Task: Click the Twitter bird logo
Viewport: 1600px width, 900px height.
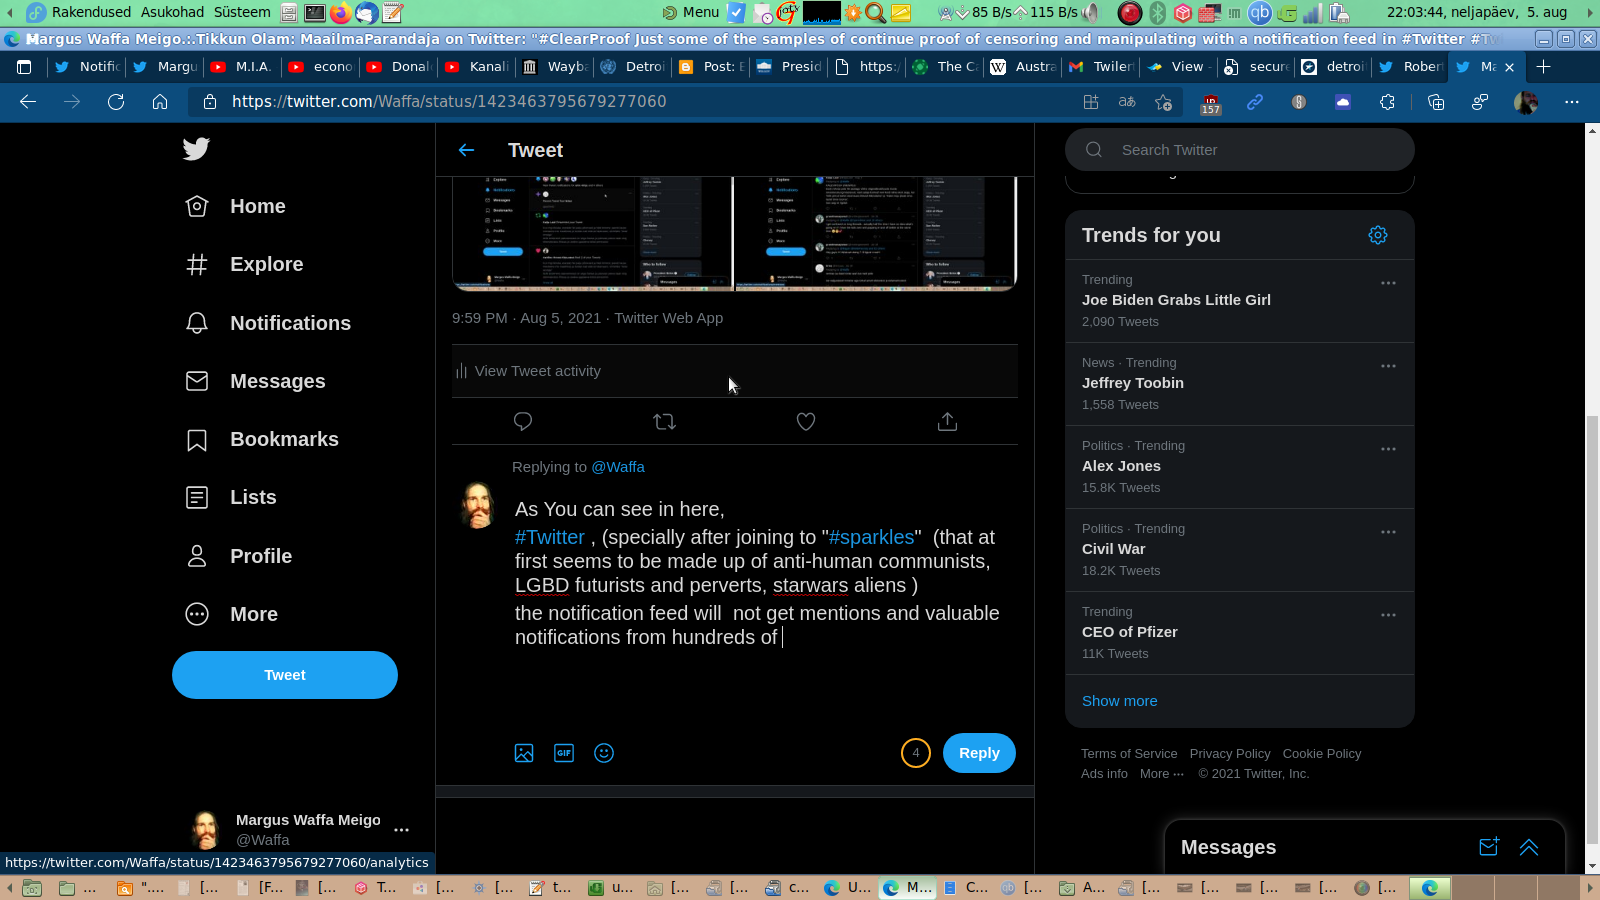Action: pyautogui.click(x=196, y=149)
